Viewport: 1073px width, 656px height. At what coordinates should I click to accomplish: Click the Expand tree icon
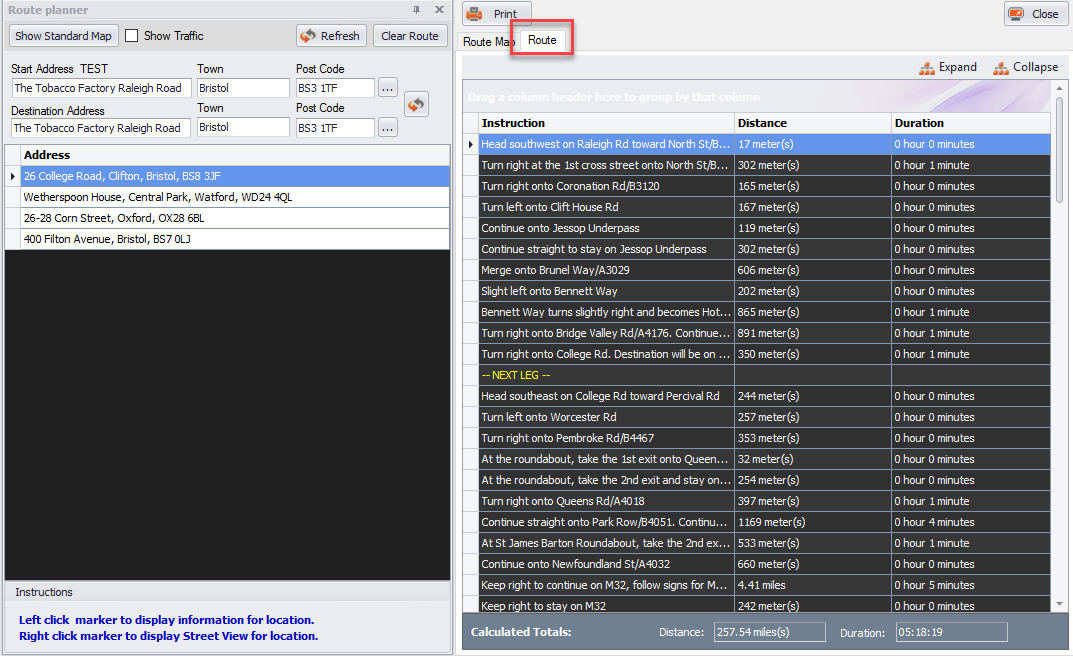947,67
